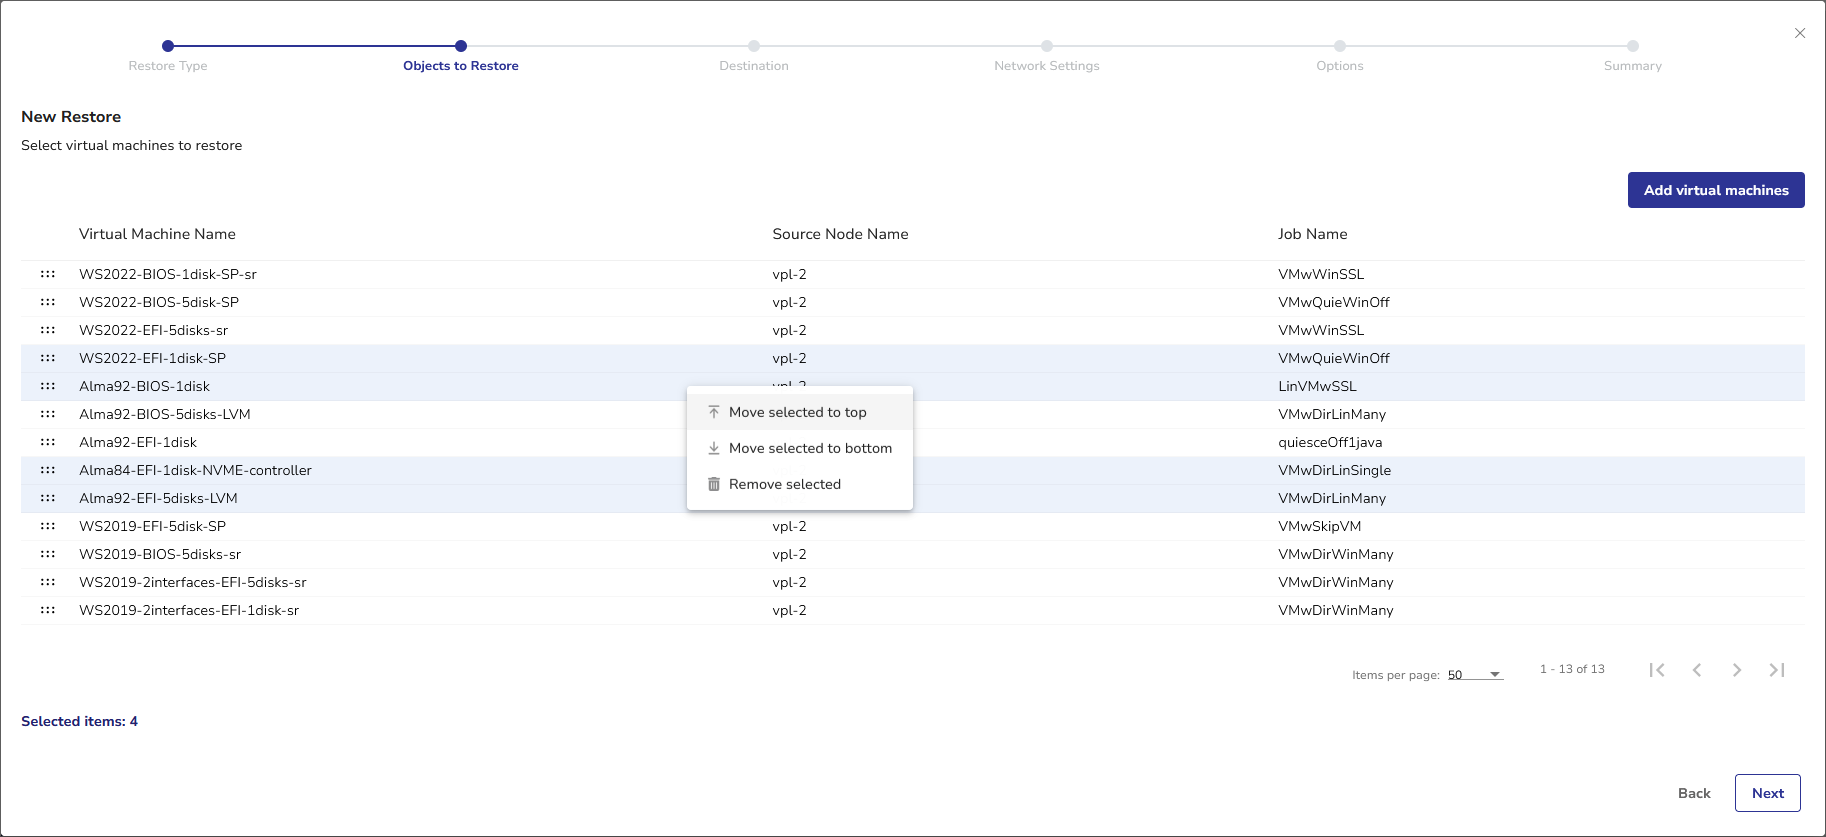Choose Move selected to top

[x=798, y=412]
